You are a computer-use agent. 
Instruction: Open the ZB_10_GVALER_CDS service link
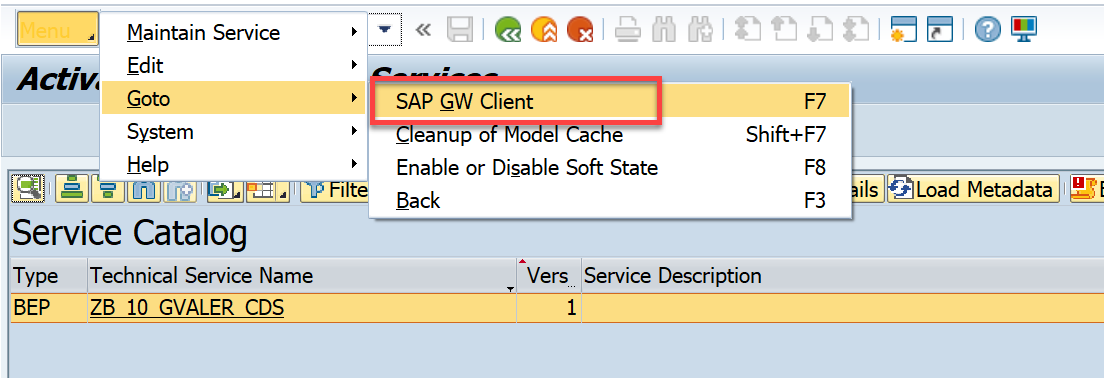tap(187, 308)
